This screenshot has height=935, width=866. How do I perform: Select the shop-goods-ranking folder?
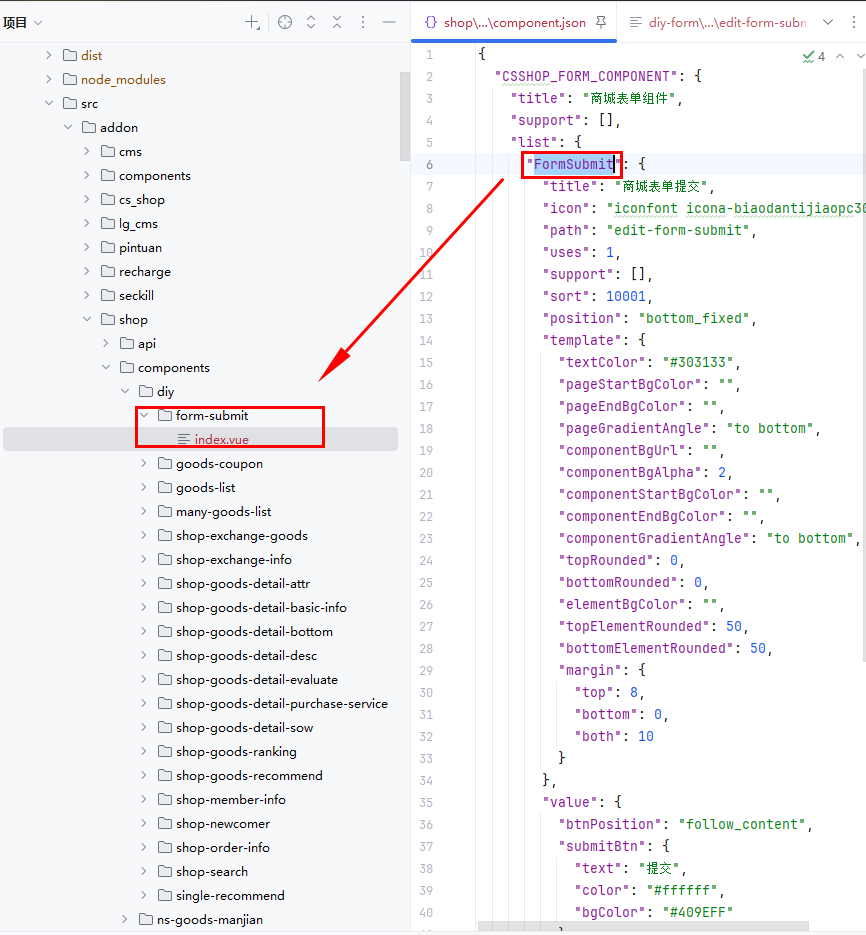point(236,751)
